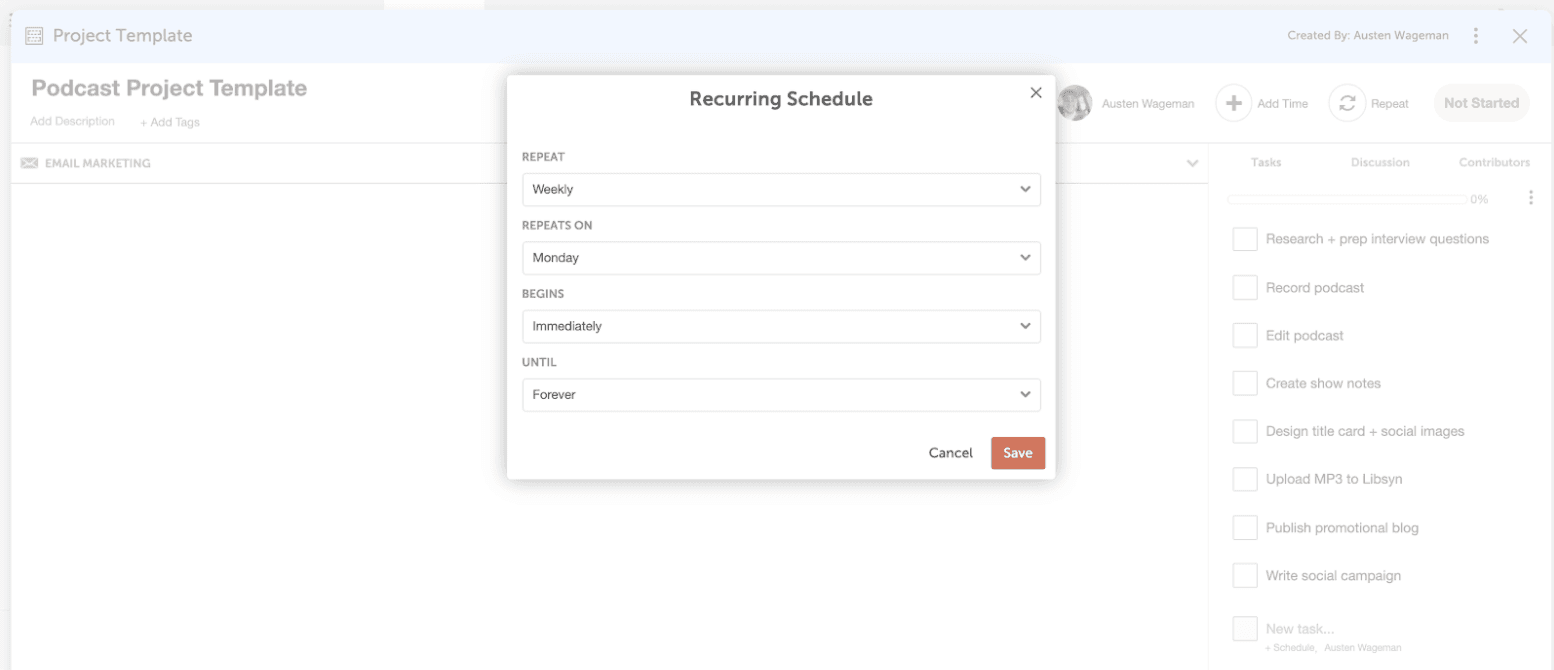Click the Project Template calendar icon
The height and width of the screenshot is (670, 1554).
34,36
